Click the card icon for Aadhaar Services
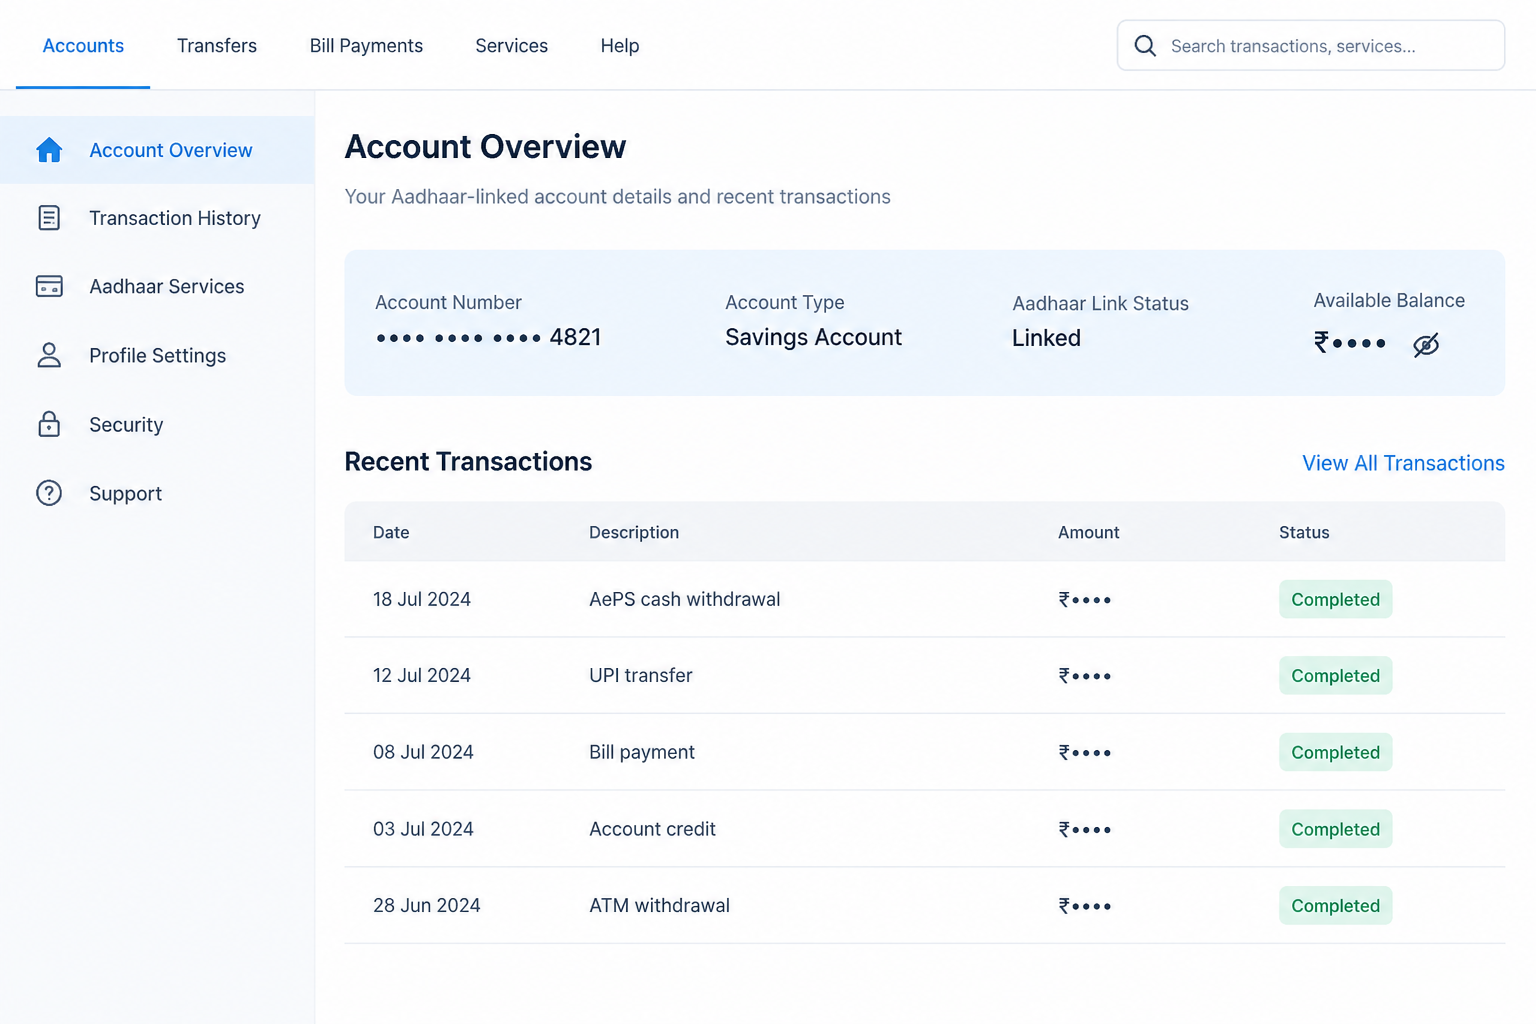This screenshot has height=1024, width=1536. tap(49, 286)
